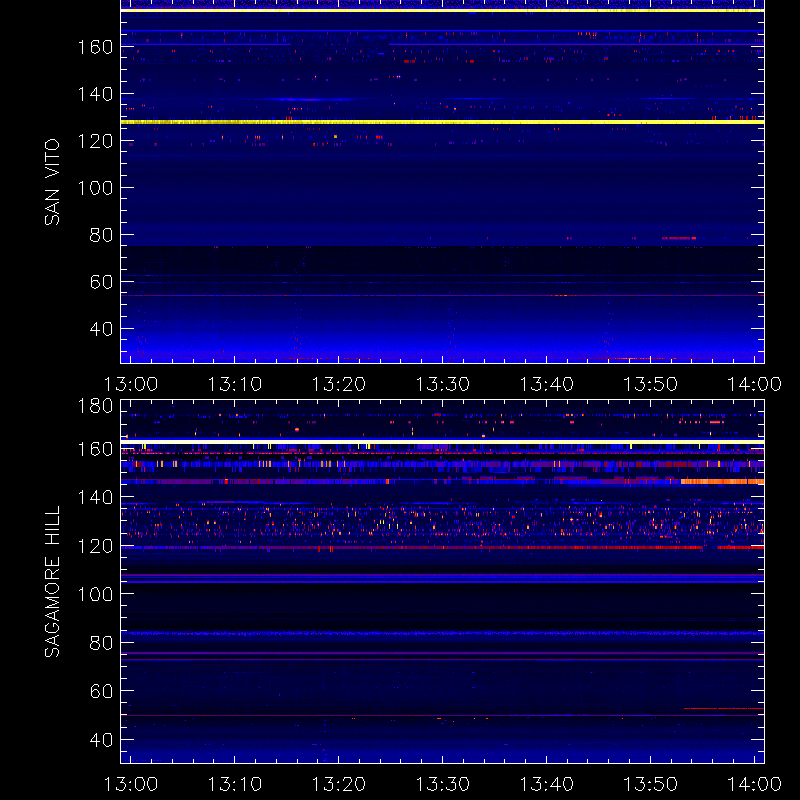Click the yellow band near 128 in San Vito spectrogram
The width and height of the screenshot is (800, 800).
(442, 122)
